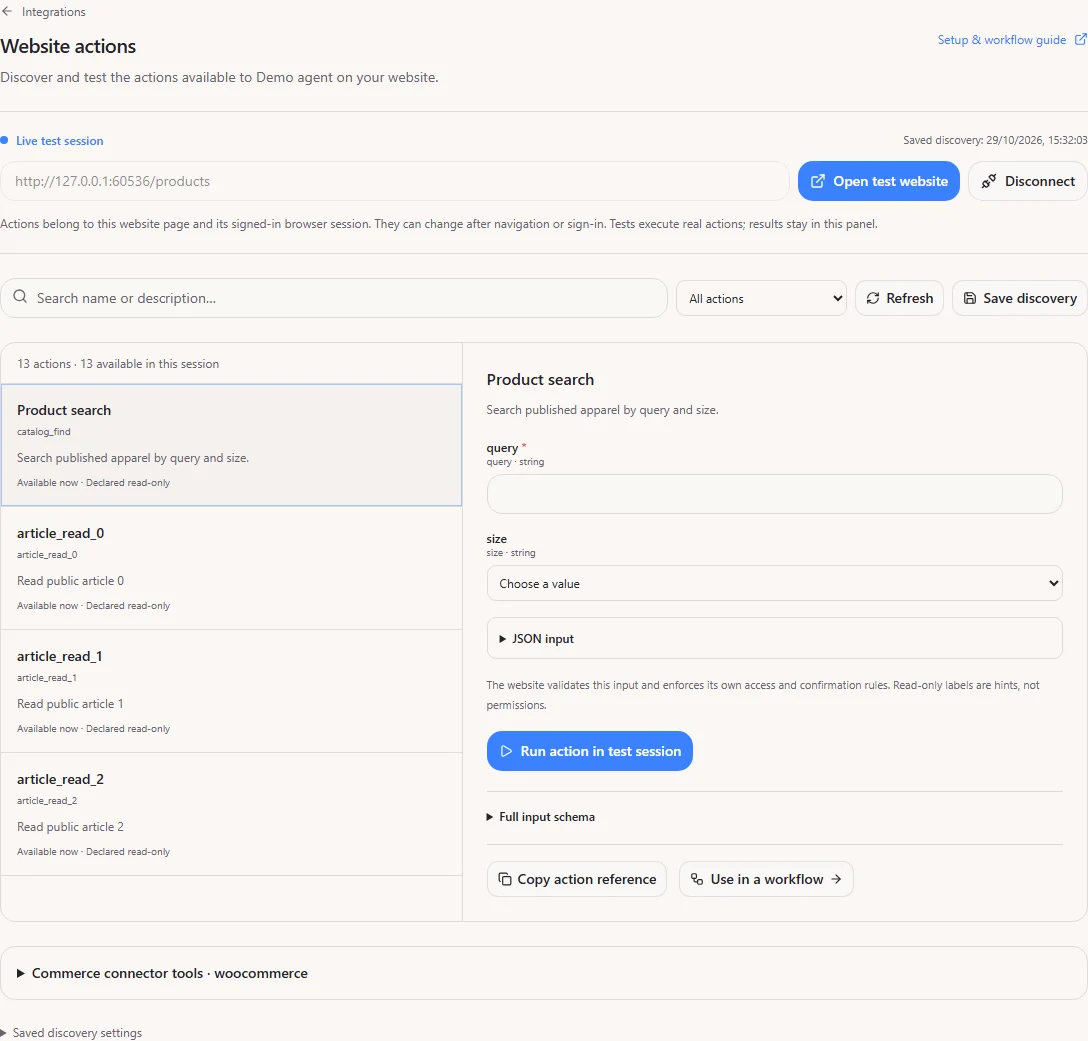This screenshot has width=1088, height=1041.
Task: Click the Website actions page title
Action: click(68, 46)
